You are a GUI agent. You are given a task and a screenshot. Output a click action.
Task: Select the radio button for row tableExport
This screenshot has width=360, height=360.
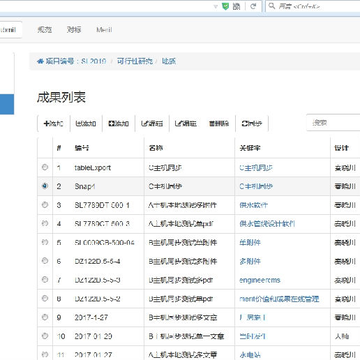[x=45, y=167]
